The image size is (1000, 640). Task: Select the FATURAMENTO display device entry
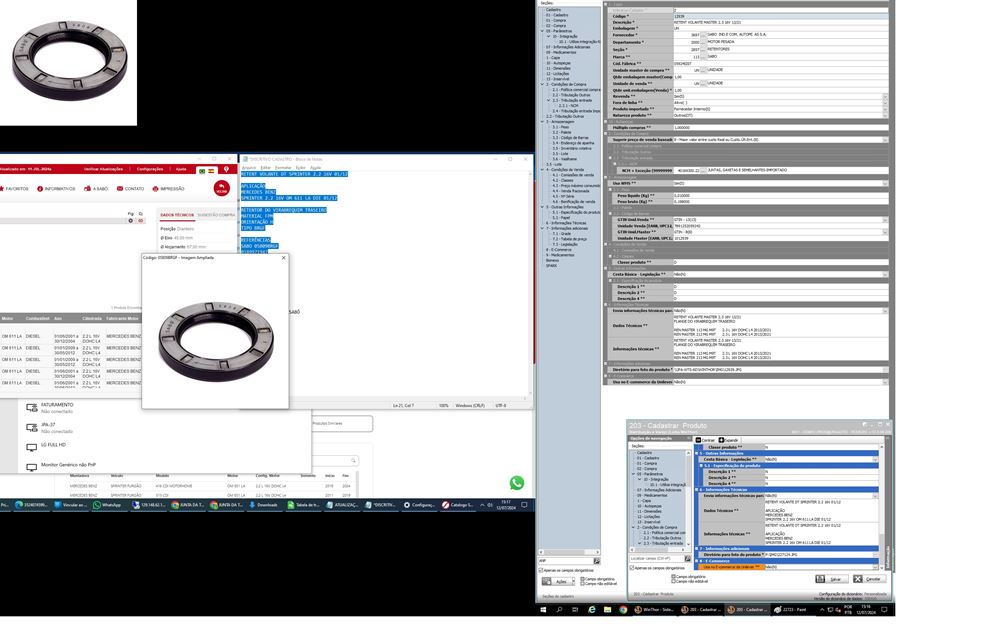point(51,407)
